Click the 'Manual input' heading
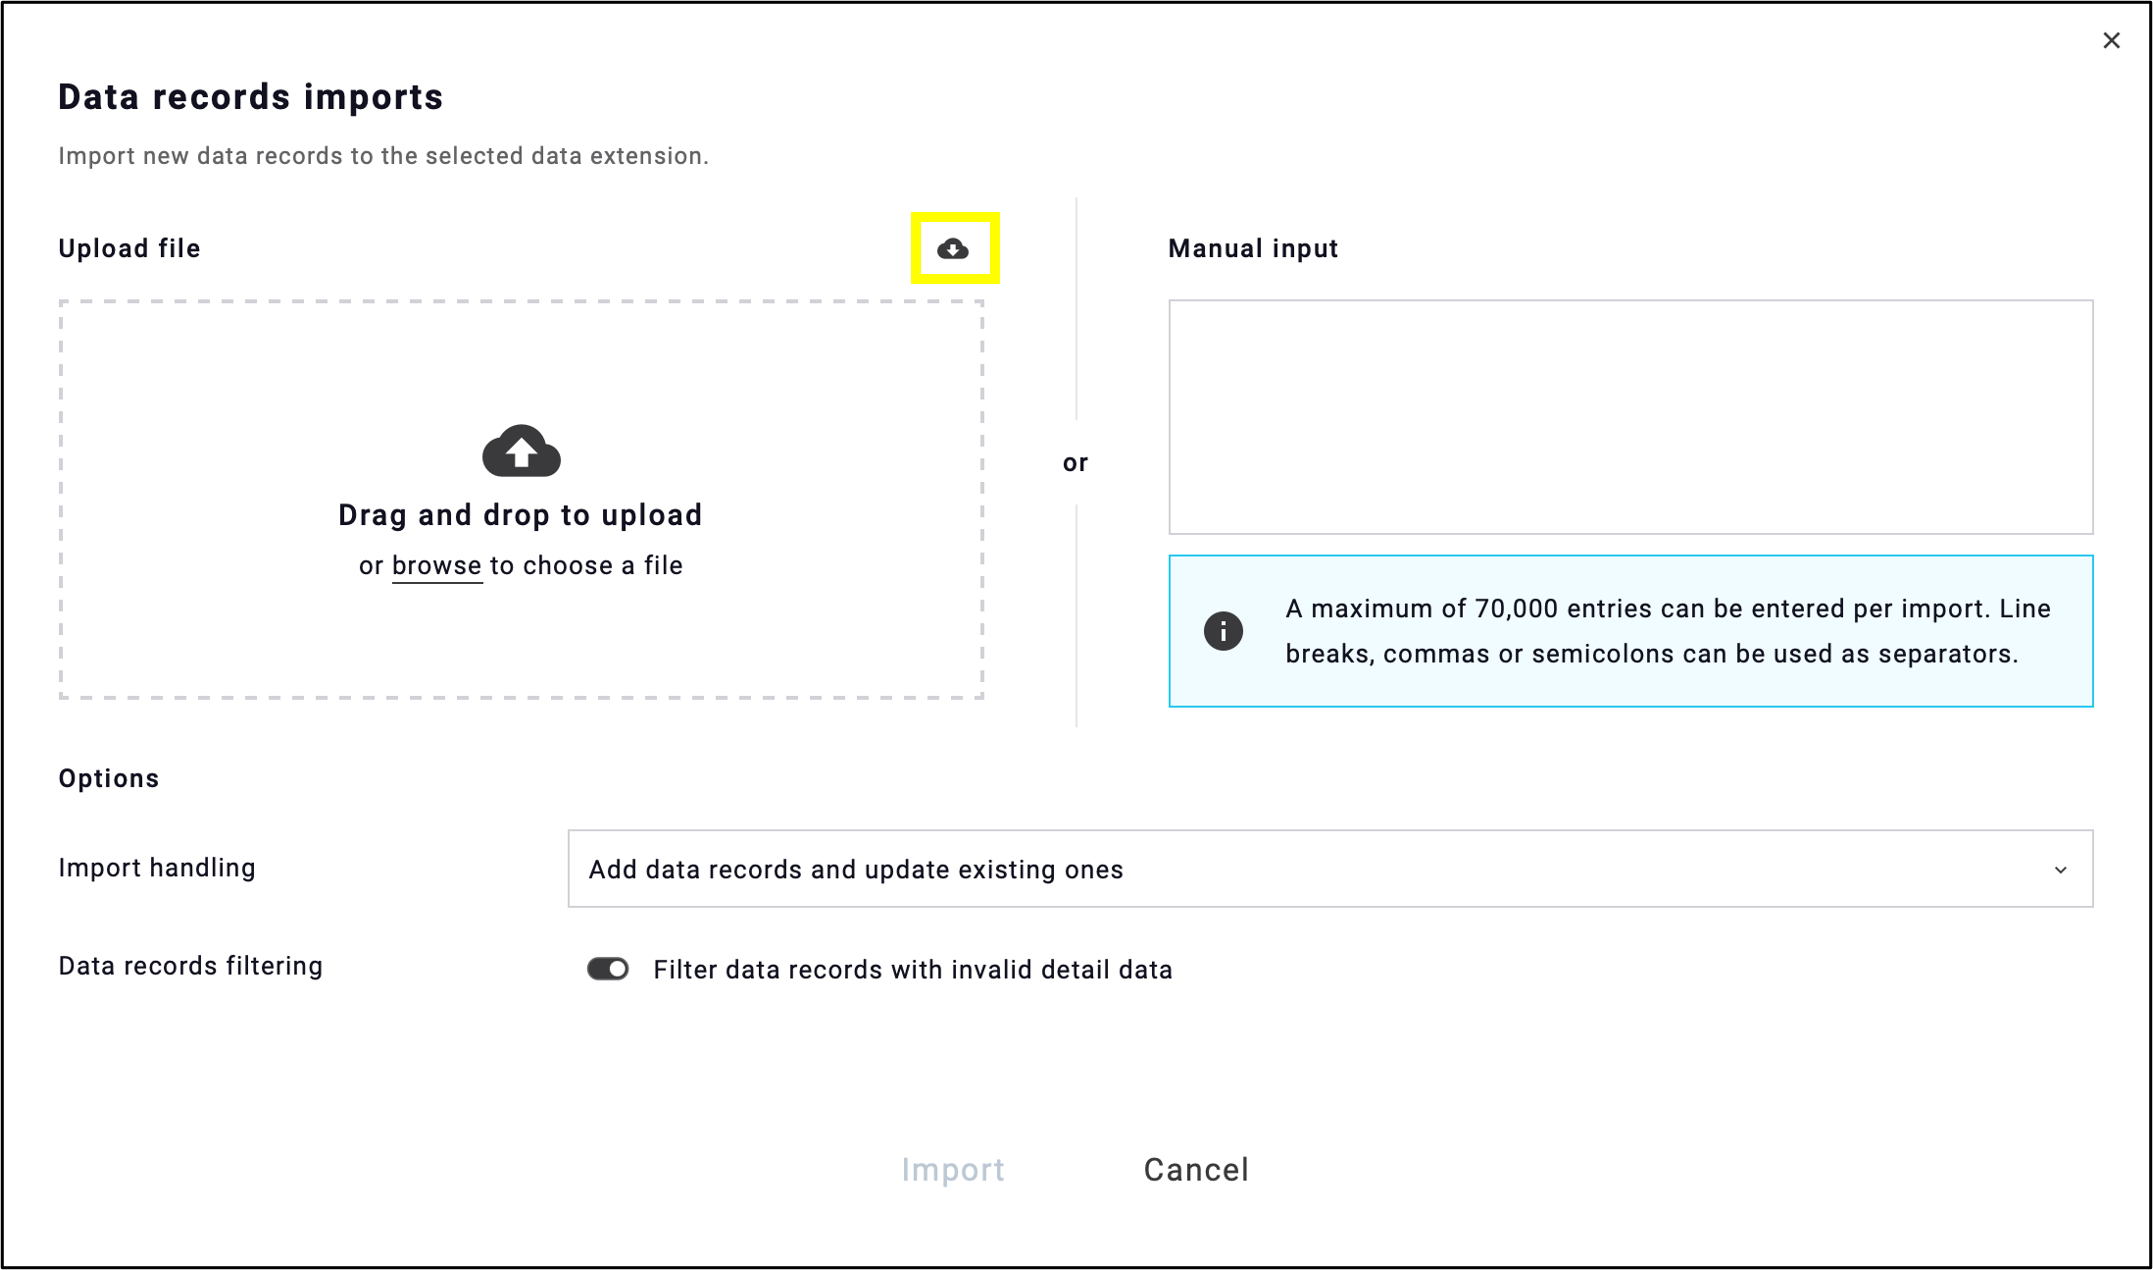The width and height of the screenshot is (2153, 1270). tap(1253, 248)
